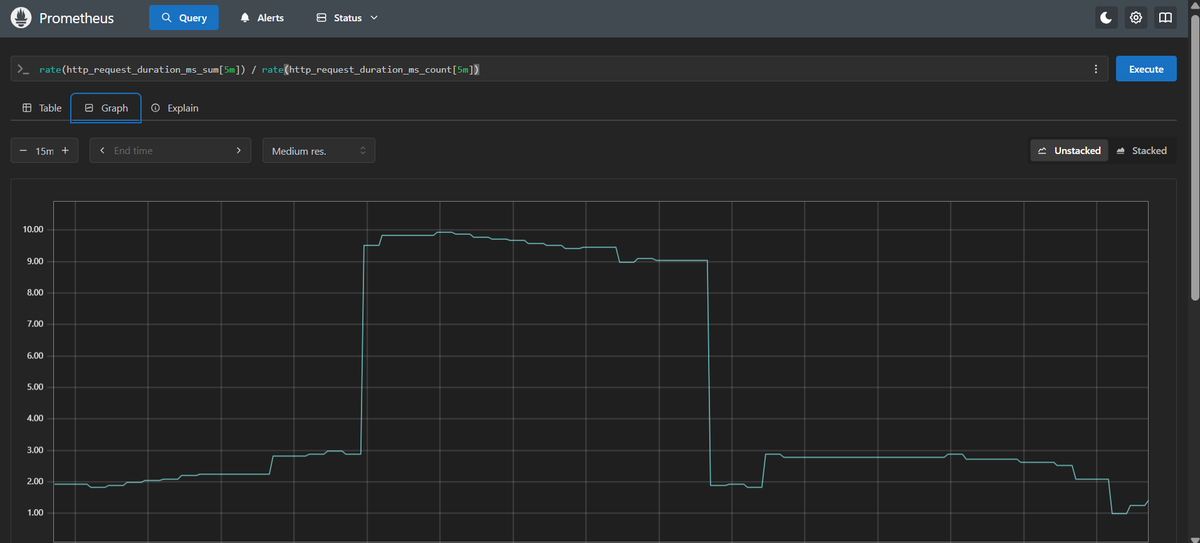Click the 5.00 y-axis label
Viewport: 1200px width, 543px height.
(x=35, y=387)
